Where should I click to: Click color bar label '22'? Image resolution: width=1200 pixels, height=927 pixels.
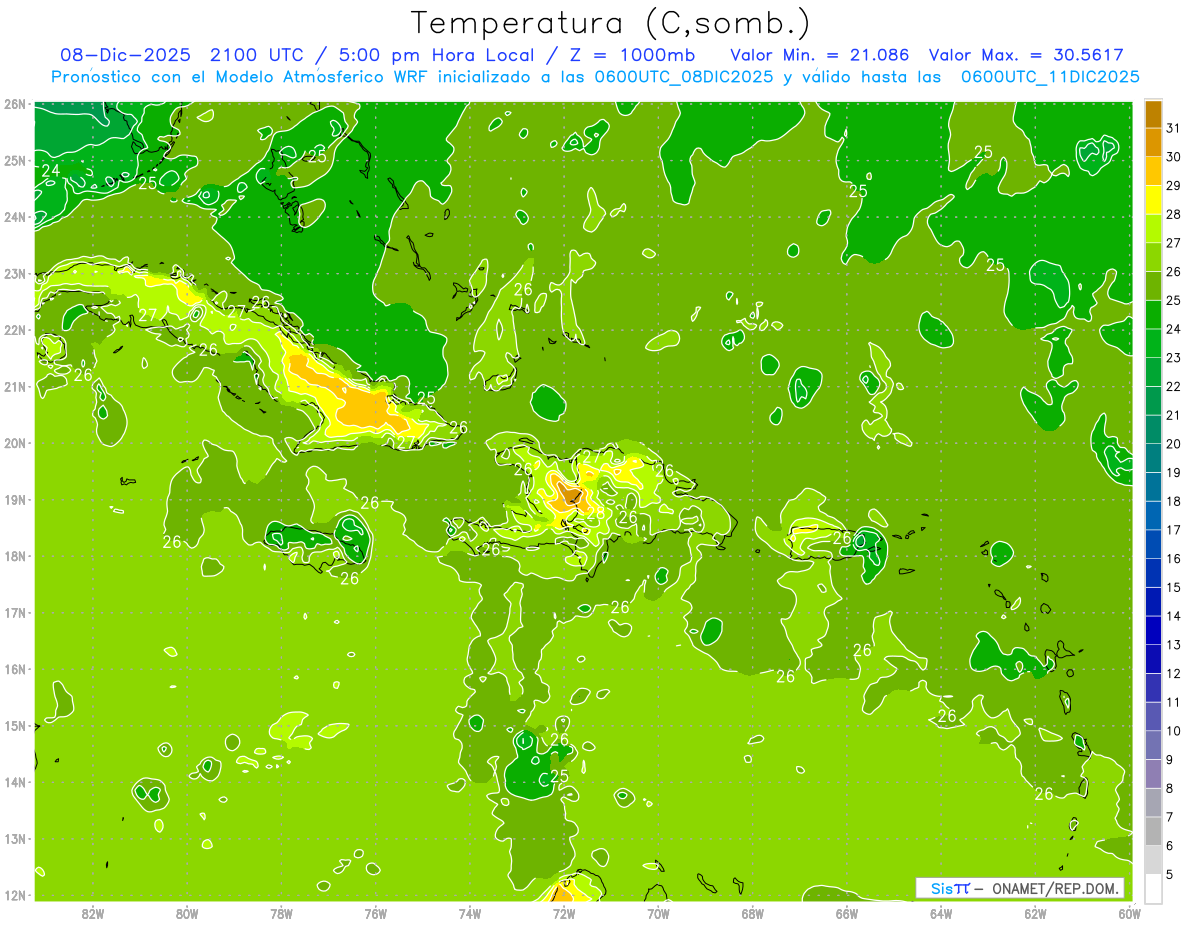coord(1174,386)
